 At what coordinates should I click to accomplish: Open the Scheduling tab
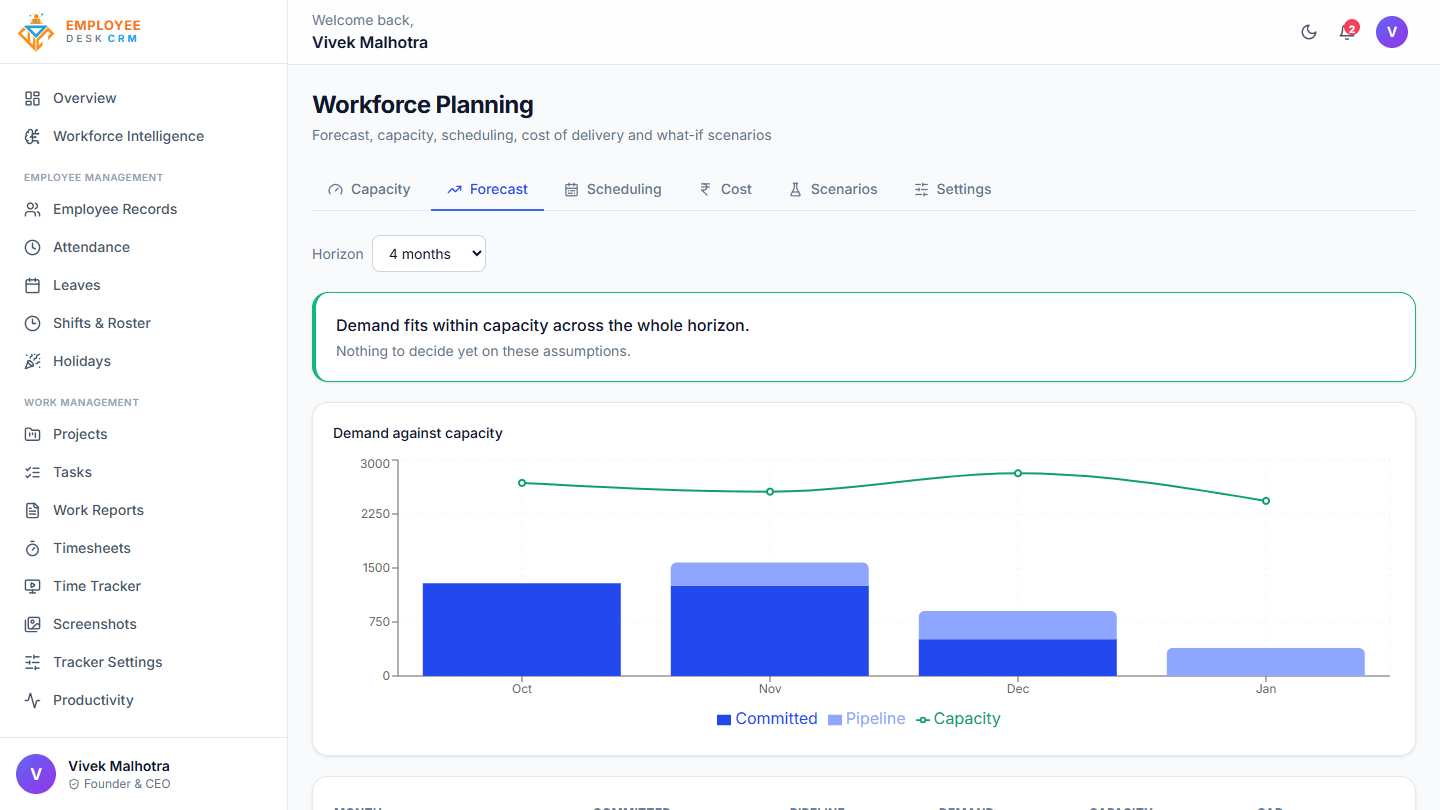pyautogui.click(x=613, y=189)
